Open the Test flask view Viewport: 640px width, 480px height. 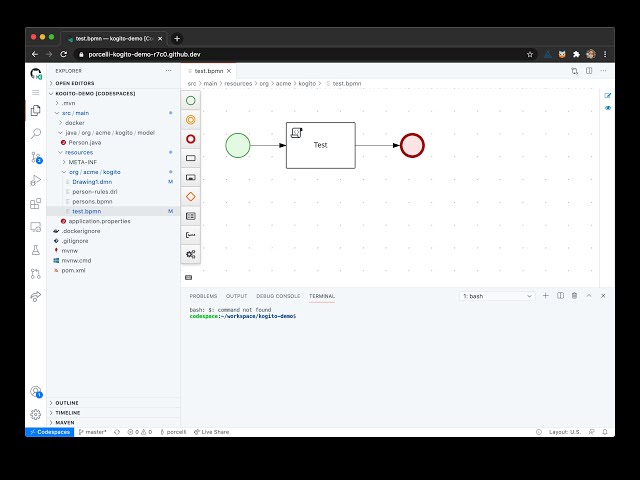click(x=36, y=250)
